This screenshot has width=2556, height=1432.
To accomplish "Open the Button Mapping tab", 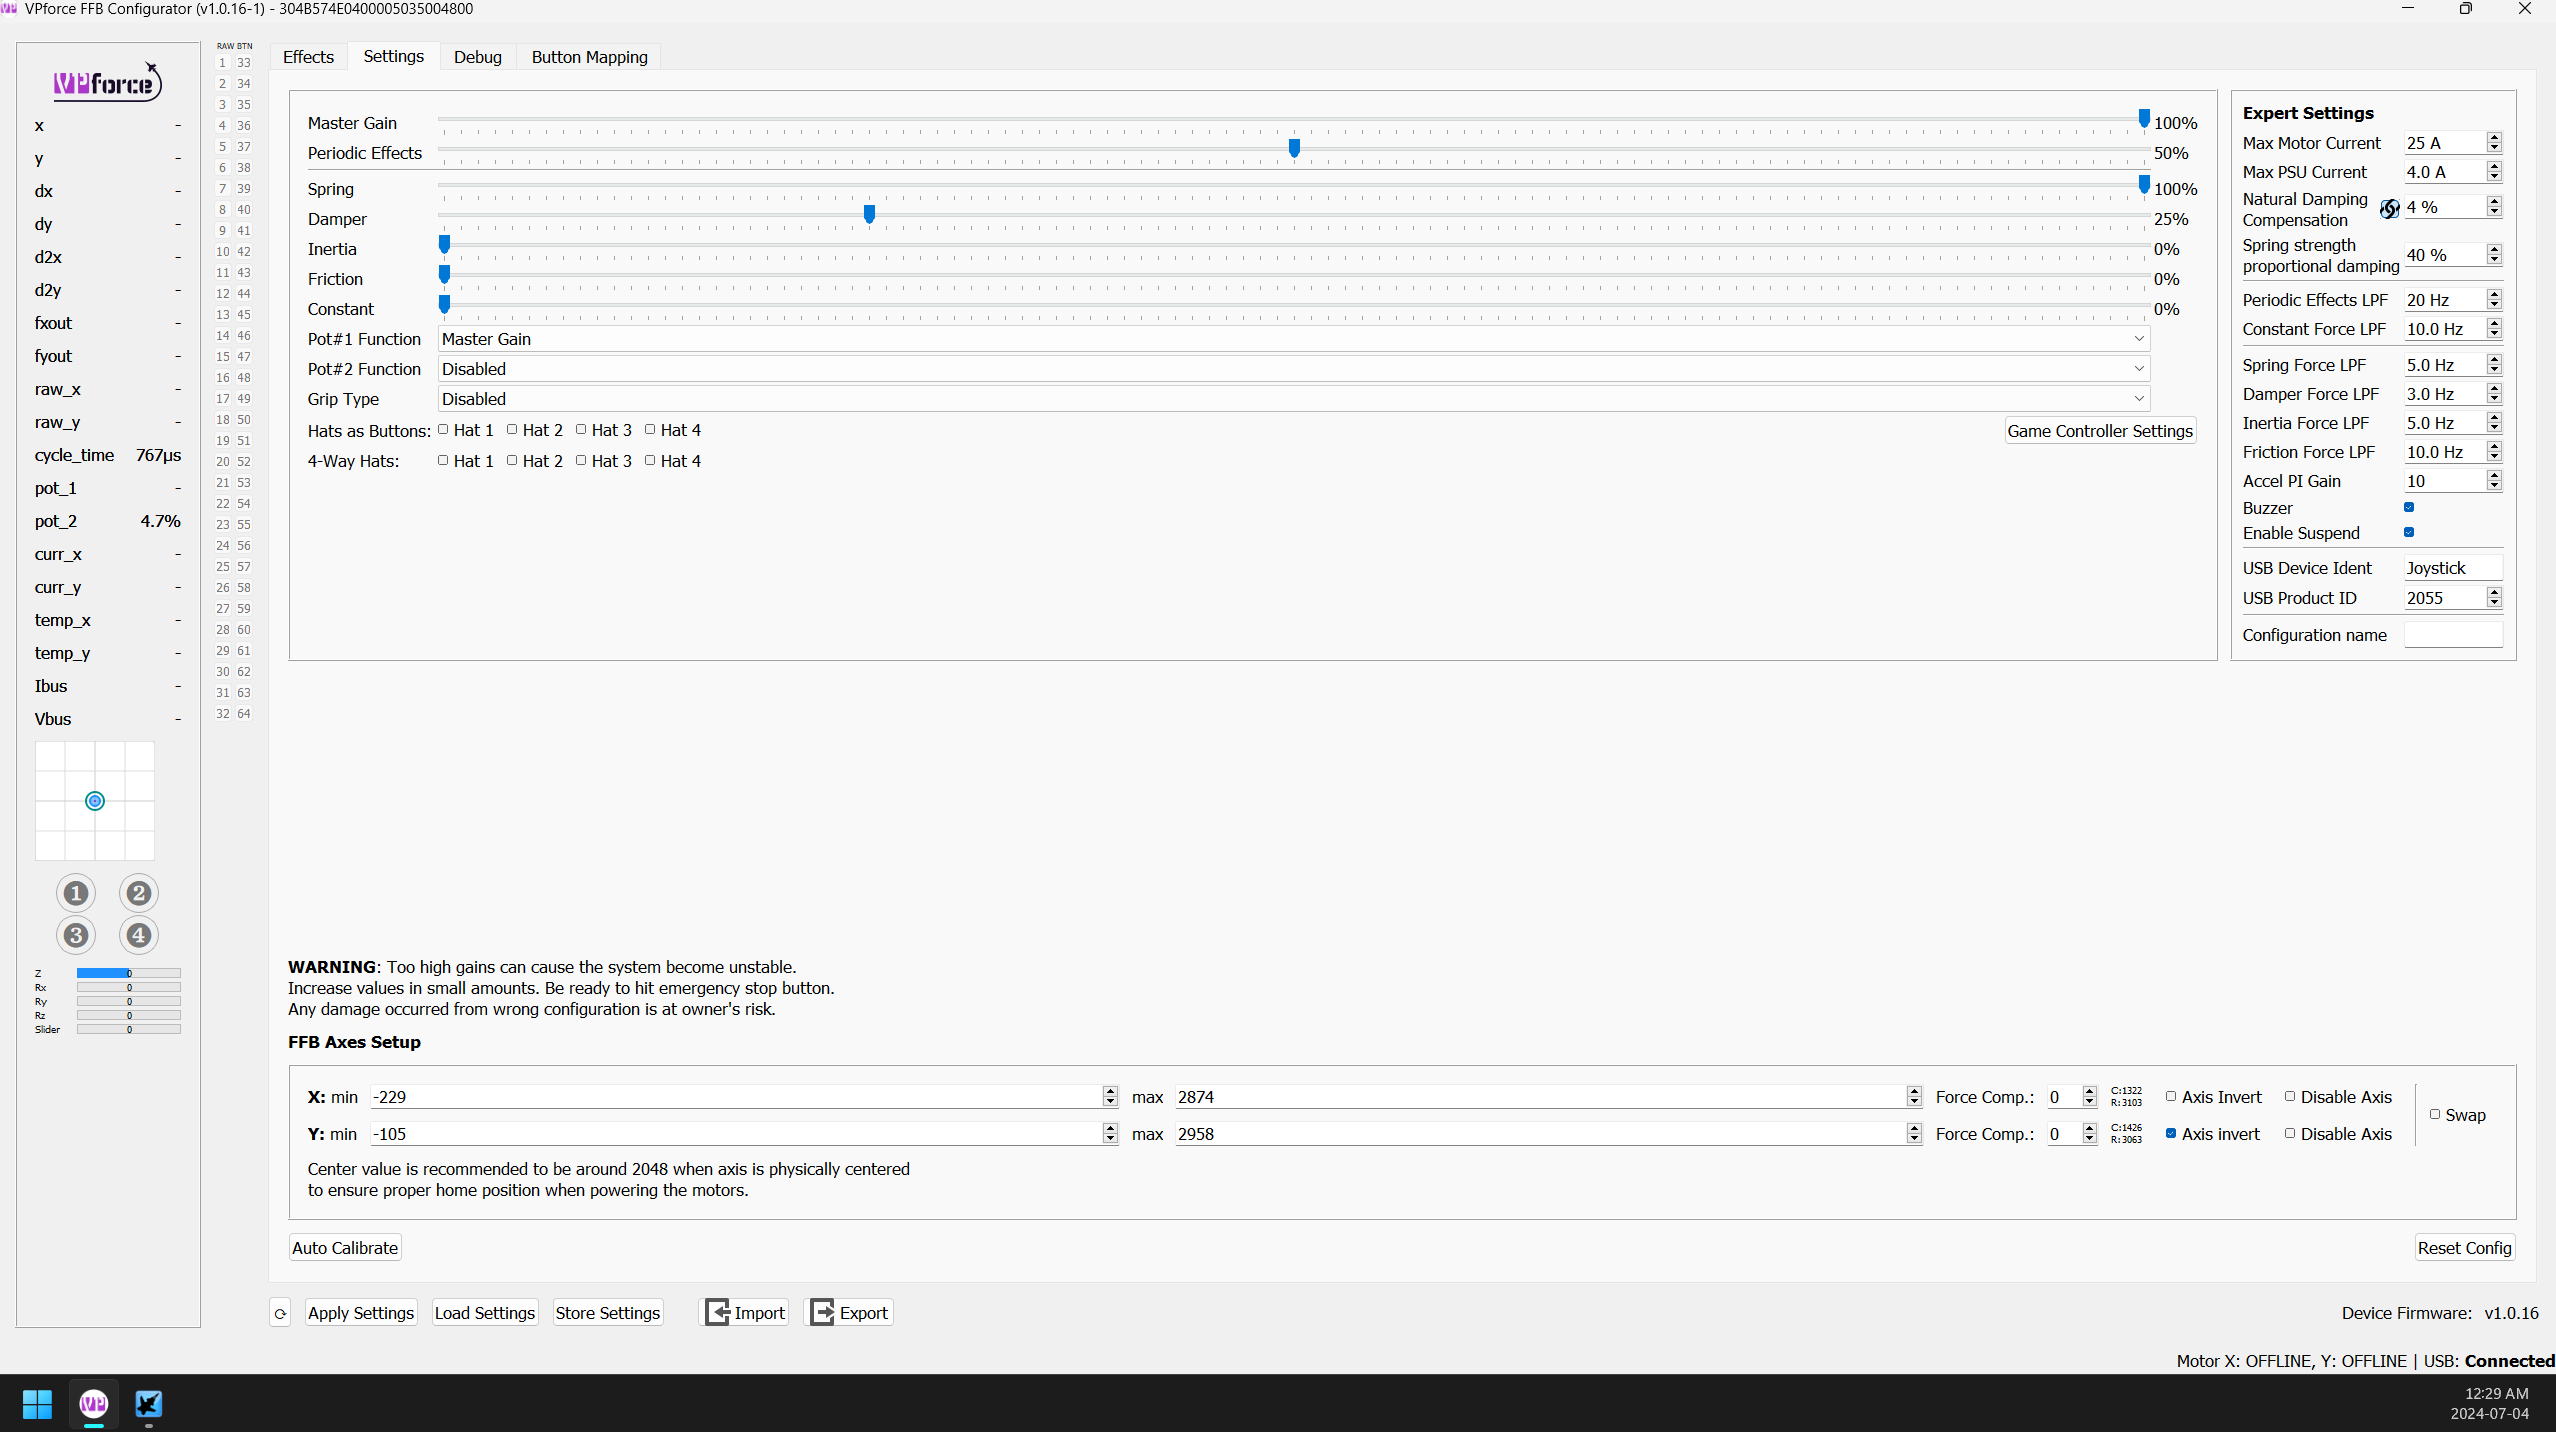I will (589, 56).
